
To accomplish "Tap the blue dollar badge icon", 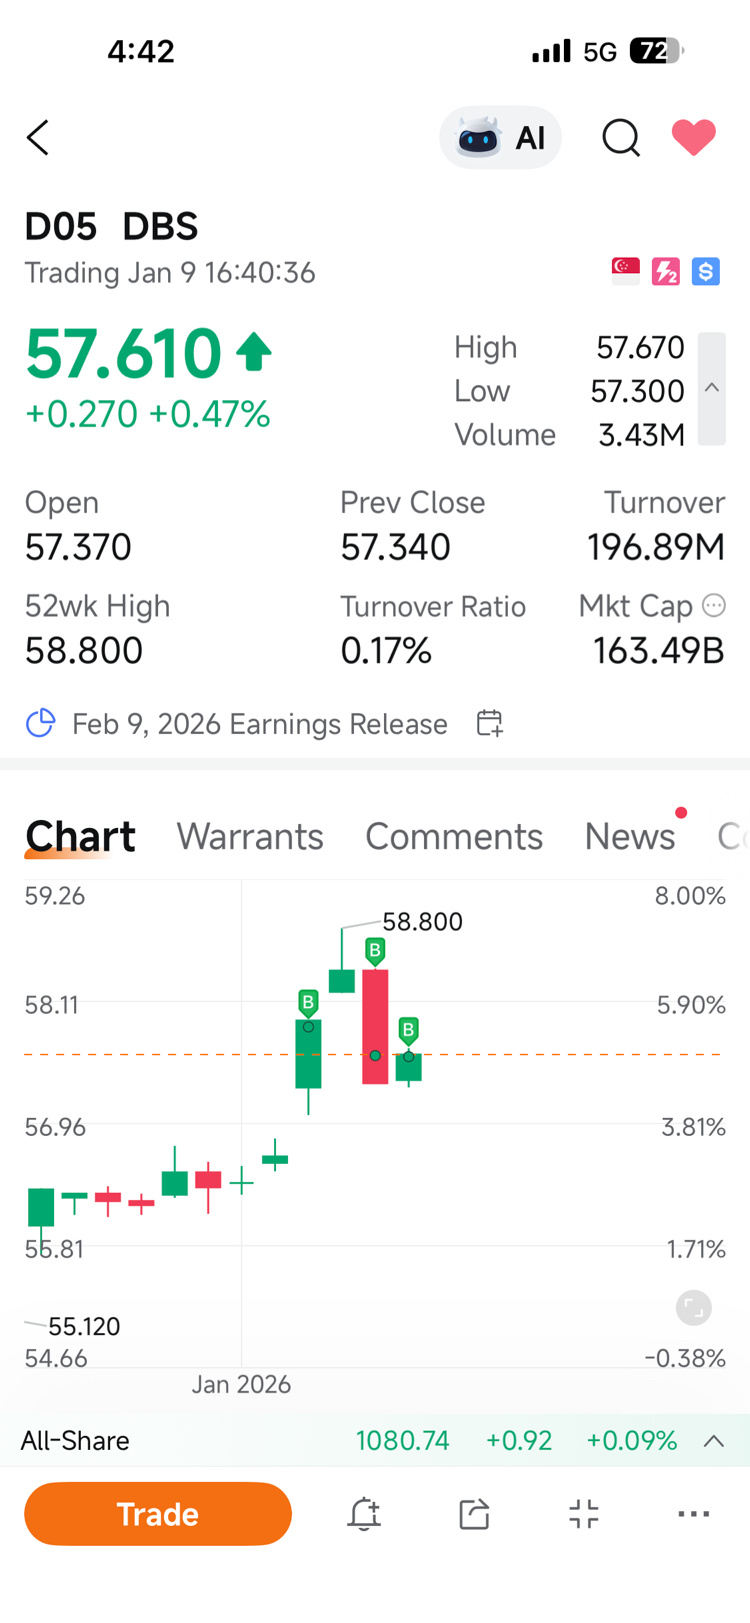I will pyautogui.click(x=706, y=271).
